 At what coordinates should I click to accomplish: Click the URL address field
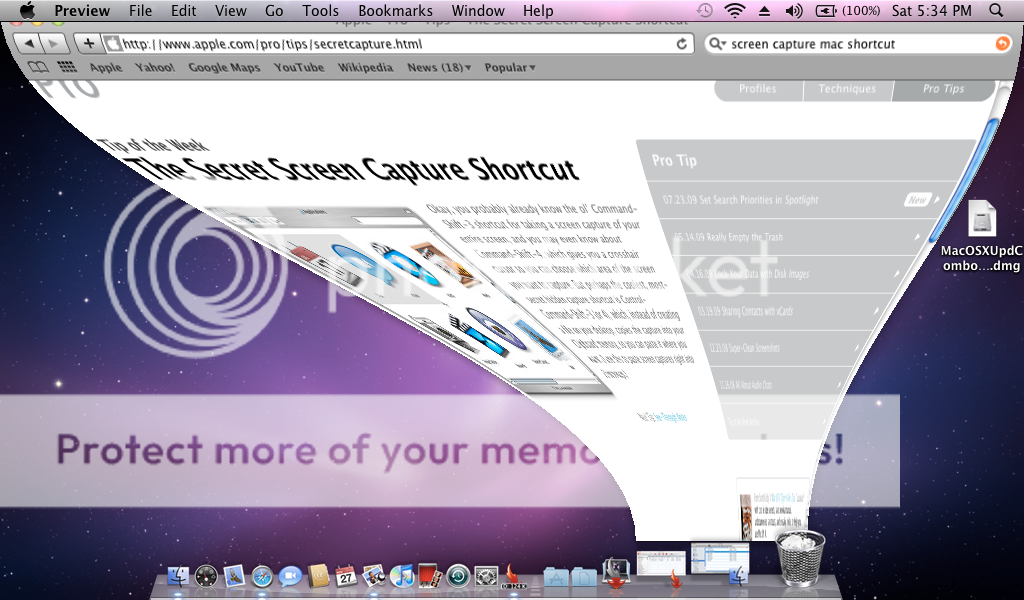tap(390, 44)
